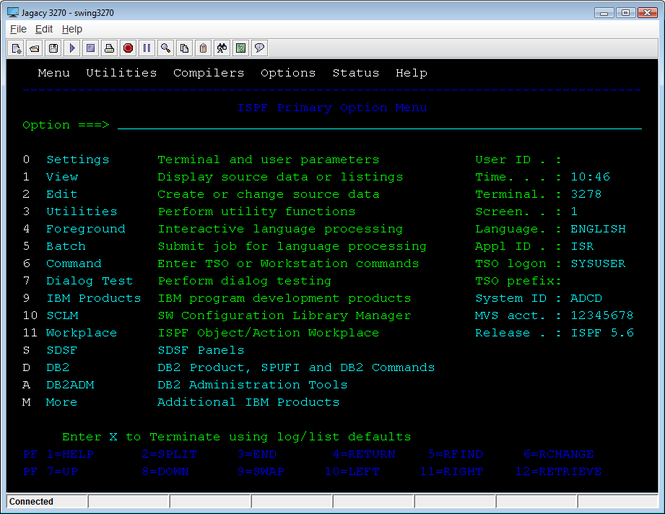
Task: Click the Jagacy monitor icon in title bar
Action: pyautogui.click(x=13, y=12)
